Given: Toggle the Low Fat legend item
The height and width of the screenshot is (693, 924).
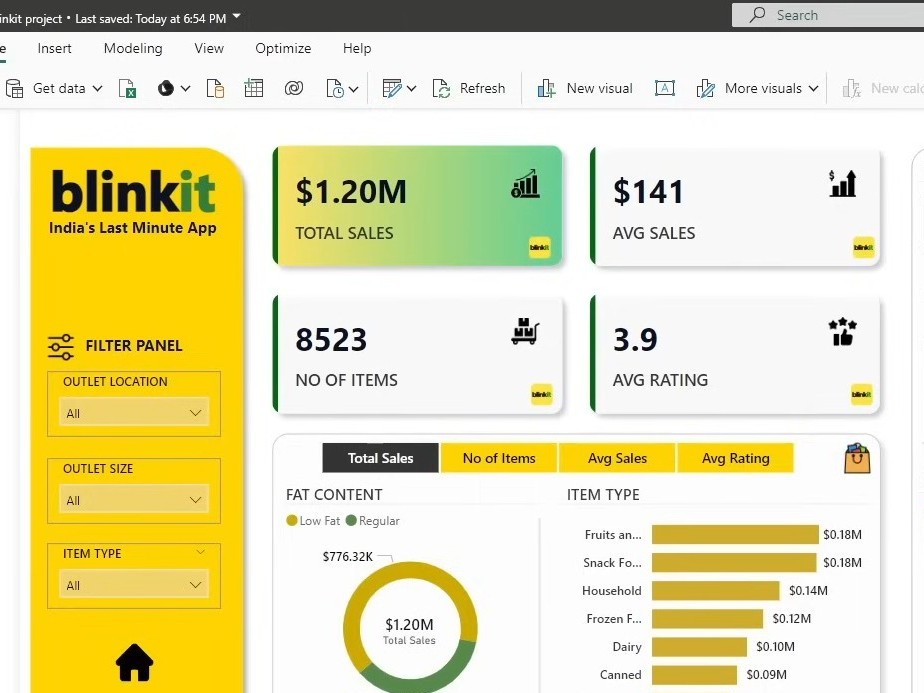Looking at the screenshot, I should click(x=313, y=521).
